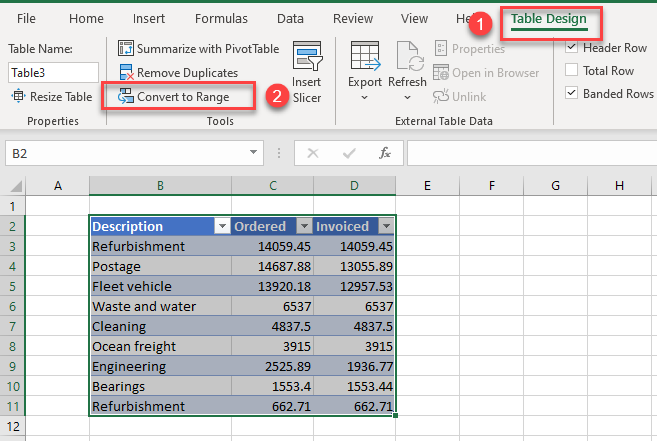This screenshot has width=657, height=441.
Task: Click the Table Name input field
Action: pyautogui.click(x=53, y=72)
